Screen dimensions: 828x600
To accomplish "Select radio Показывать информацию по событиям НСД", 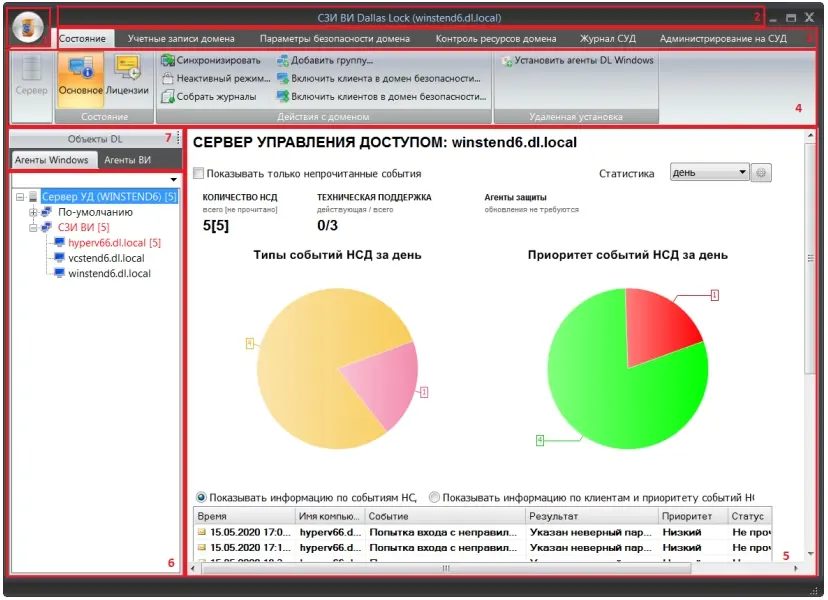I will (201, 497).
